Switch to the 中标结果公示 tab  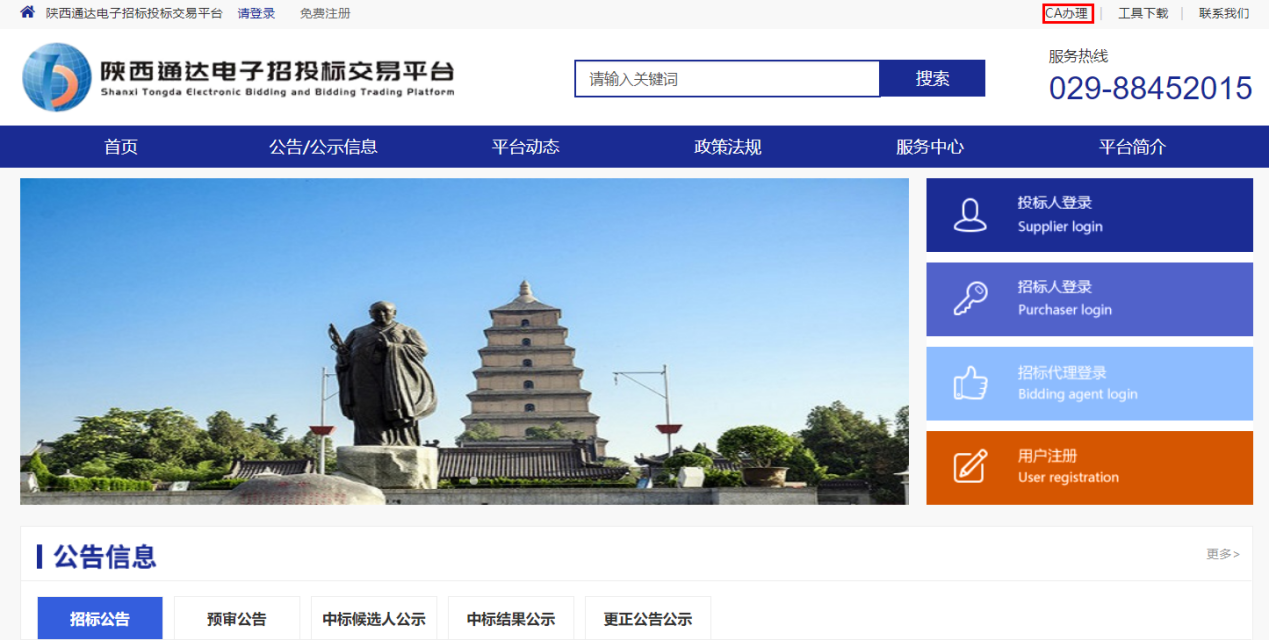511,618
